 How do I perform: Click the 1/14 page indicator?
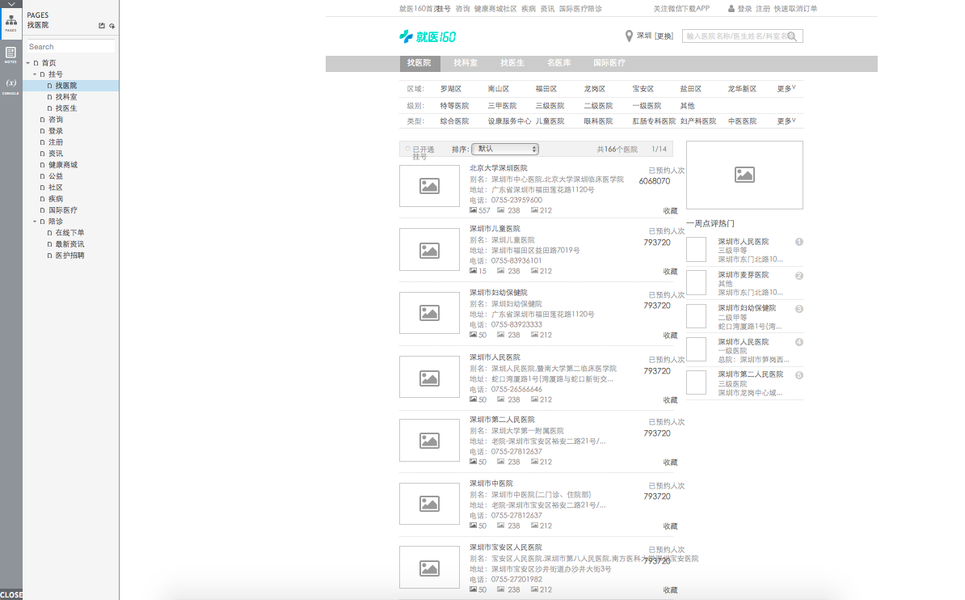(x=659, y=149)
